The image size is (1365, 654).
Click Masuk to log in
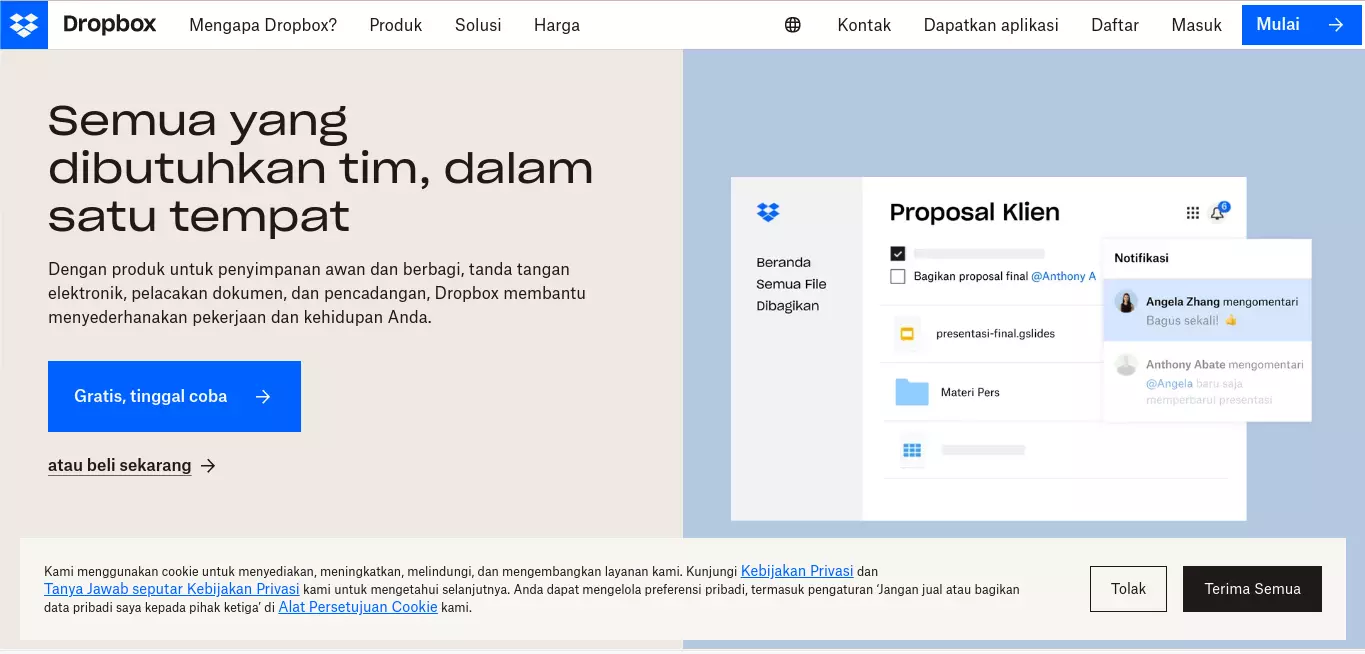(1197, 25)
